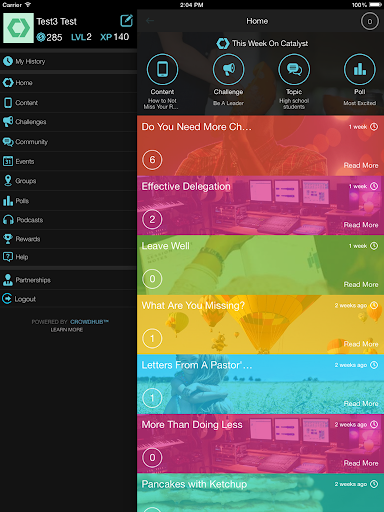Open Rewards trophy item
Screen dimensions: 384x512
[68, 239]
